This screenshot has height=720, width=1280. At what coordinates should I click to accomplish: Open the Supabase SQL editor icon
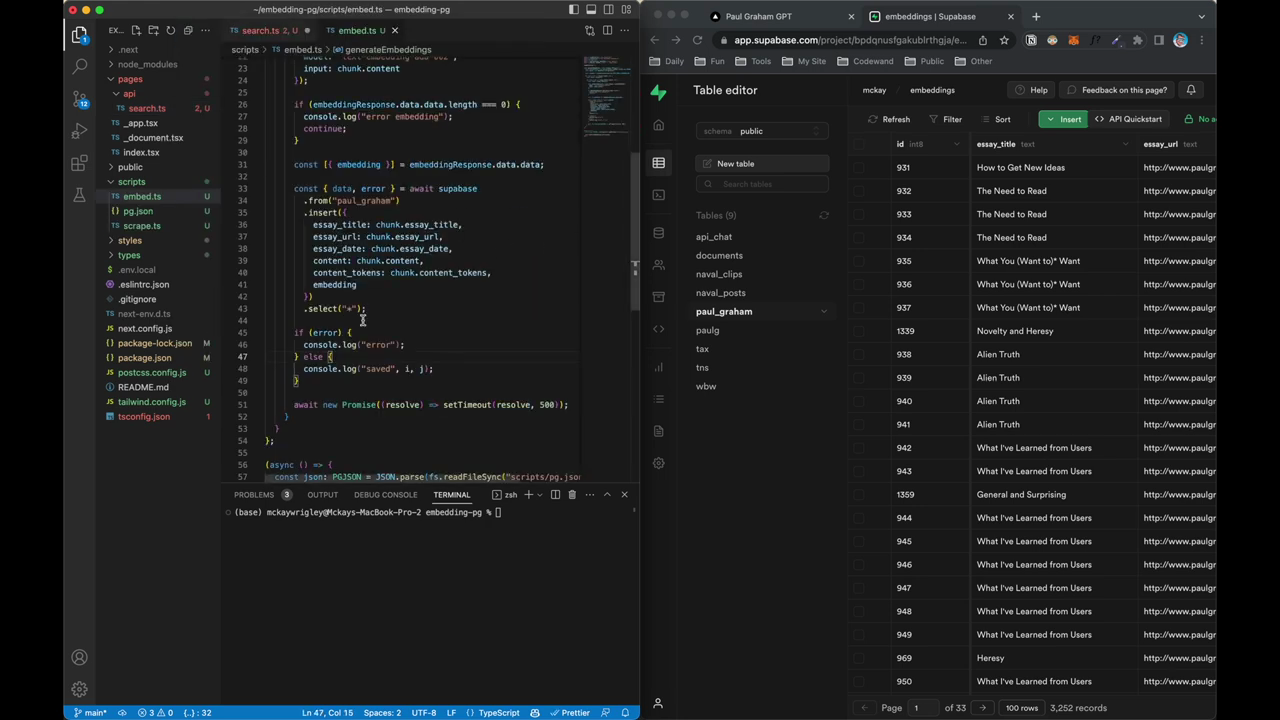pos(658,195)
